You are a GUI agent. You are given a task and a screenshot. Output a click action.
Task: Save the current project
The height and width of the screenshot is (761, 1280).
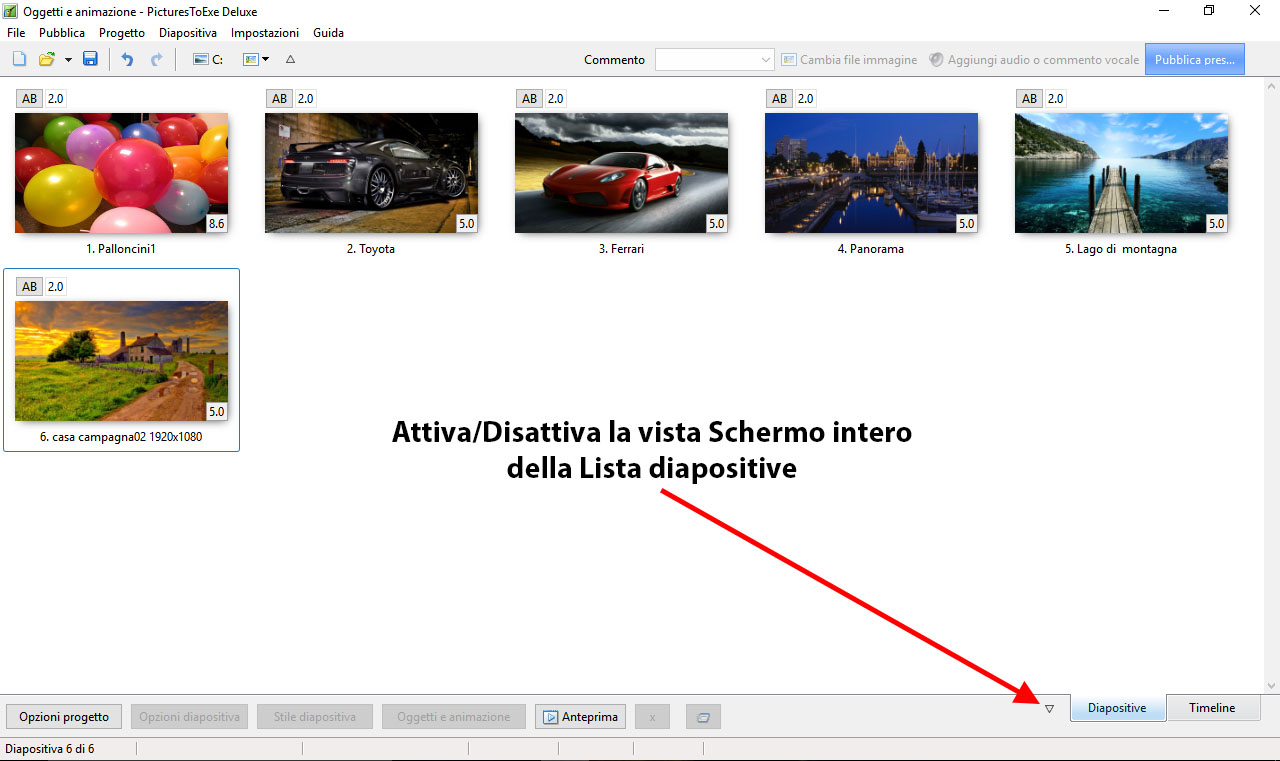90,59
